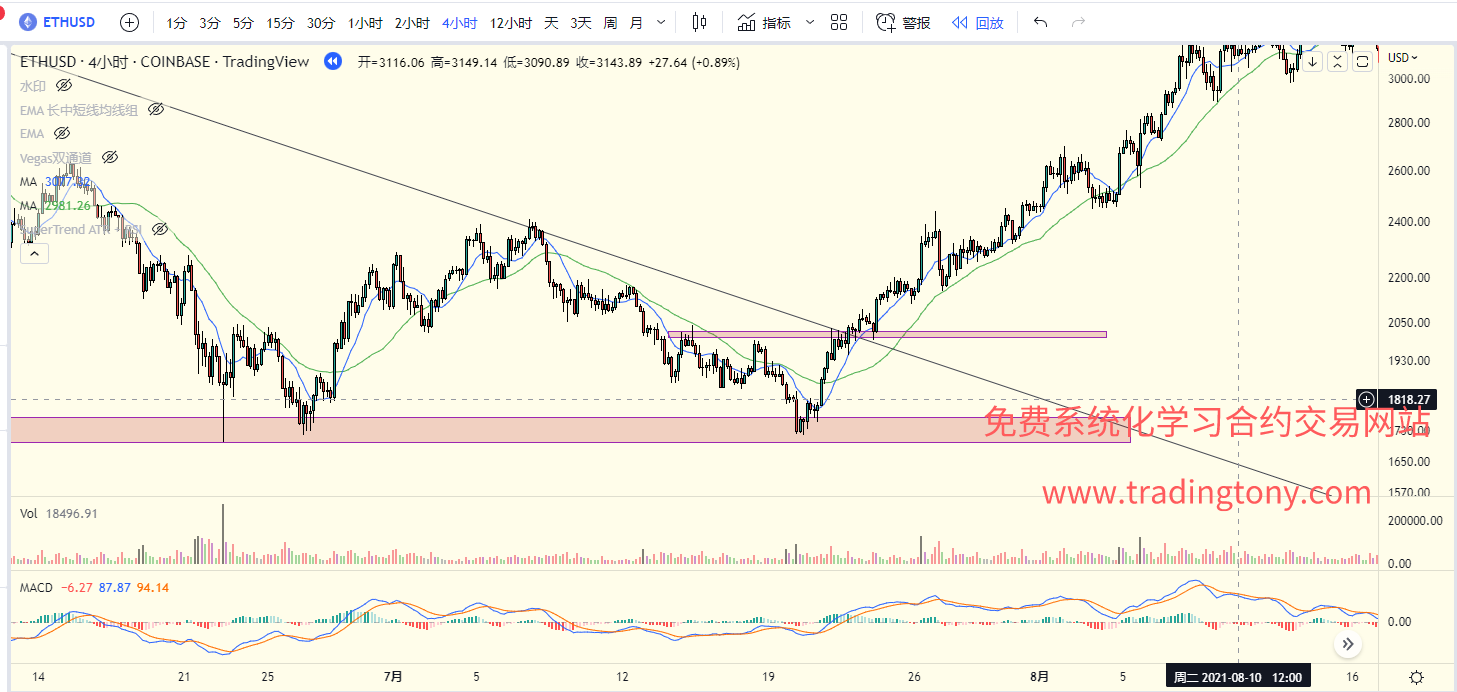Show the 水印 indicator via eye icon
This screenshot has width=1457, height=692.
pyautogui.click(x=64, y=86)
